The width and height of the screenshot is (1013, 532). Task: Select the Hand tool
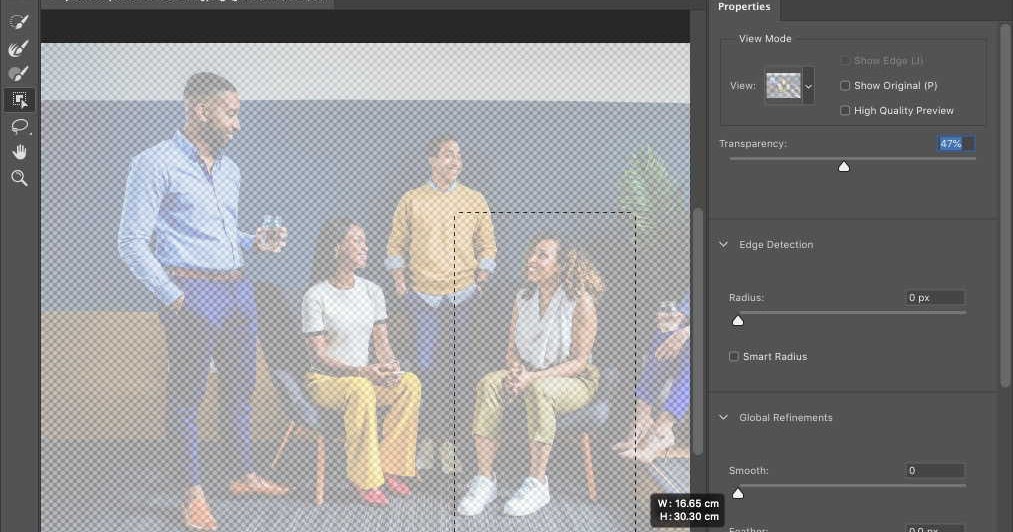[x=19, y=152]
